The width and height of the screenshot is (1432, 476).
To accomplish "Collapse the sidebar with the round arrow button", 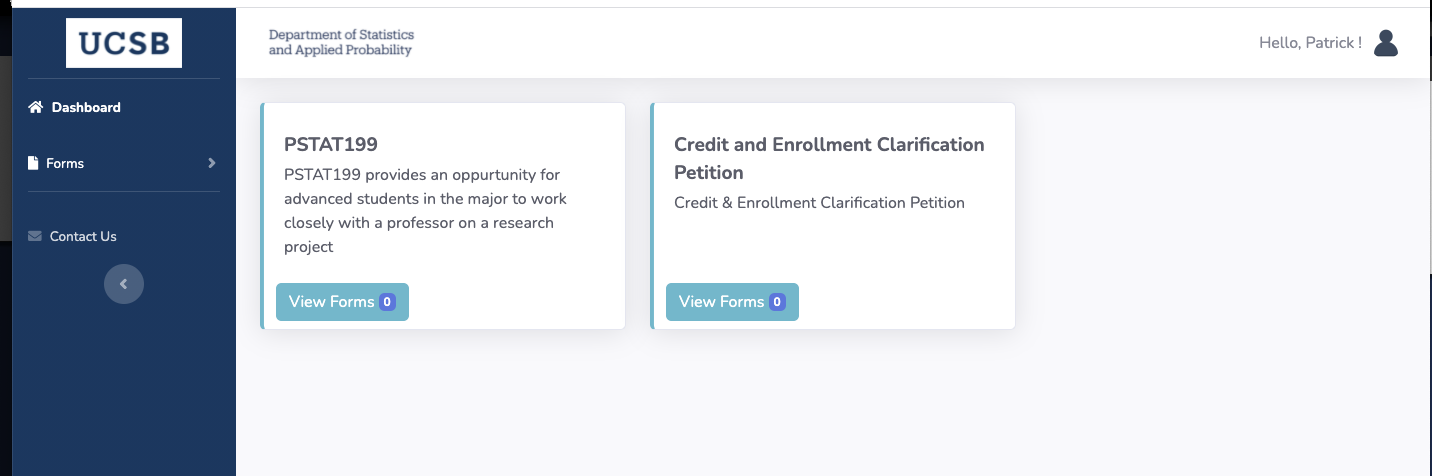I will point(124,284).
